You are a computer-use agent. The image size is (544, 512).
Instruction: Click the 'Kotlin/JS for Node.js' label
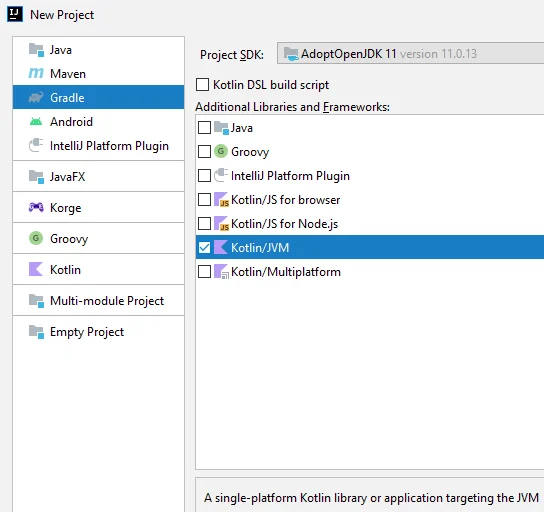pos(284,224)
